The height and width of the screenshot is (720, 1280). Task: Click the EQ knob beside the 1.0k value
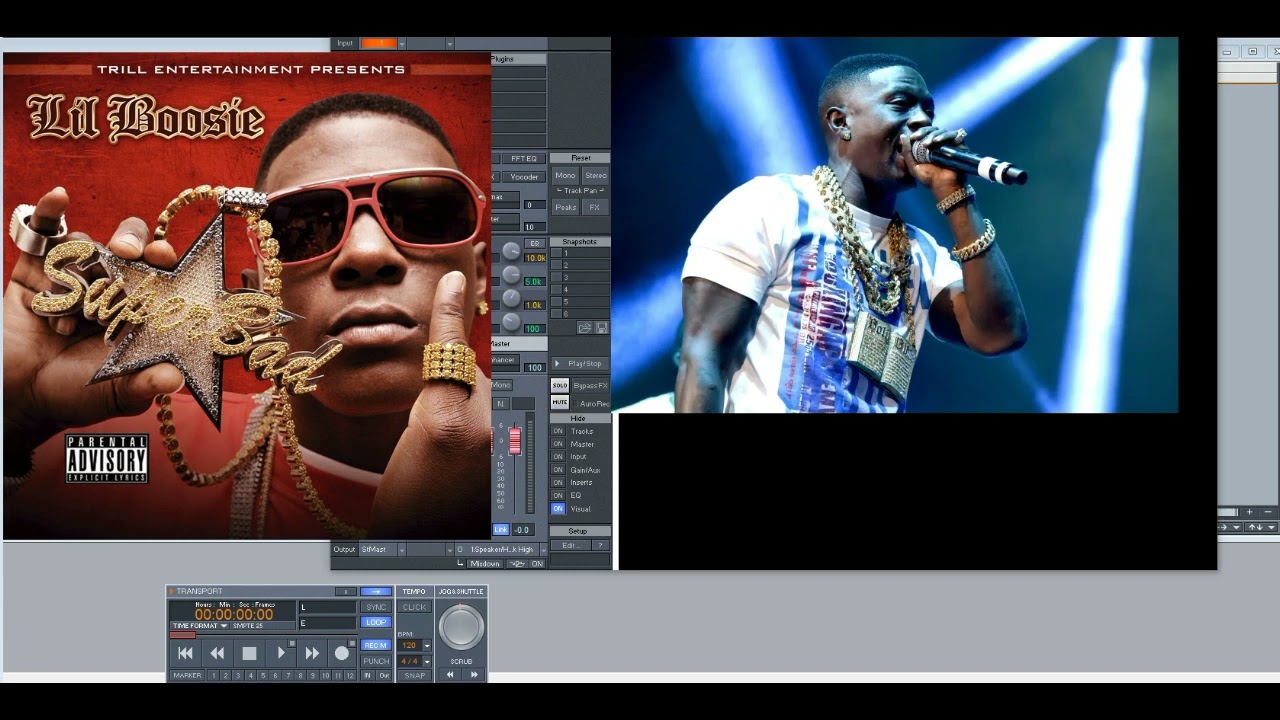pyautogui.click(x=511, y=299)
